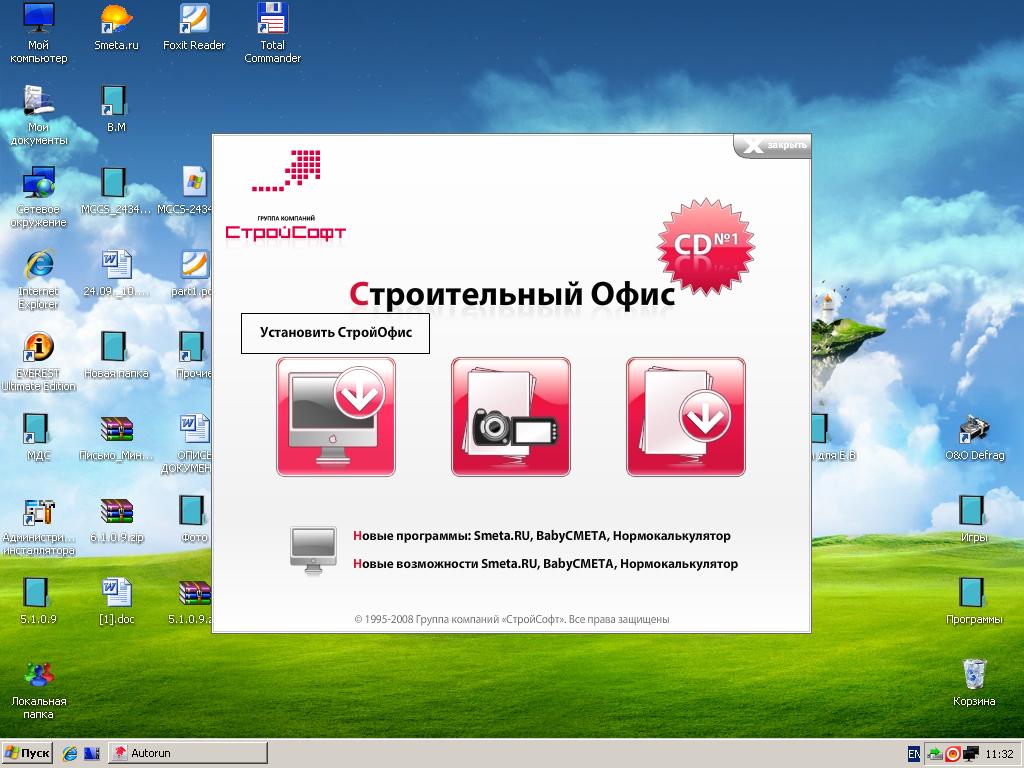Select the EVEREST Ultimate Edition shortcut
This screenshot has height=768, width=1024.
pos(39,361)
